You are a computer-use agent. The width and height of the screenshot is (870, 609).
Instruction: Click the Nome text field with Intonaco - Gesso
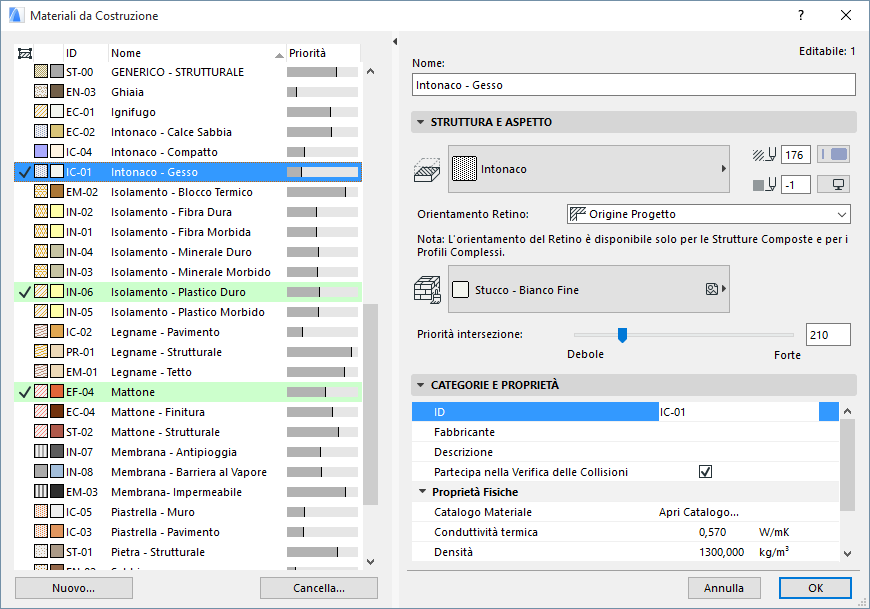tap(634, 85)
